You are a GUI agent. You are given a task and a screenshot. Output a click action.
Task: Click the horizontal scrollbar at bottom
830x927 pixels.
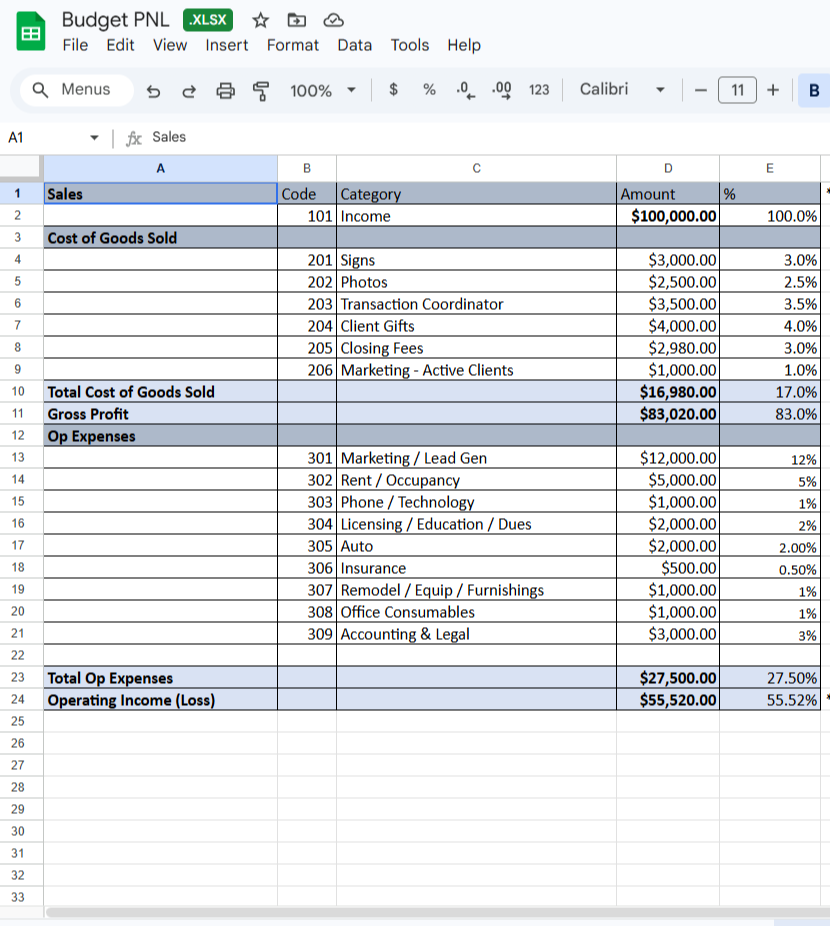437,912
